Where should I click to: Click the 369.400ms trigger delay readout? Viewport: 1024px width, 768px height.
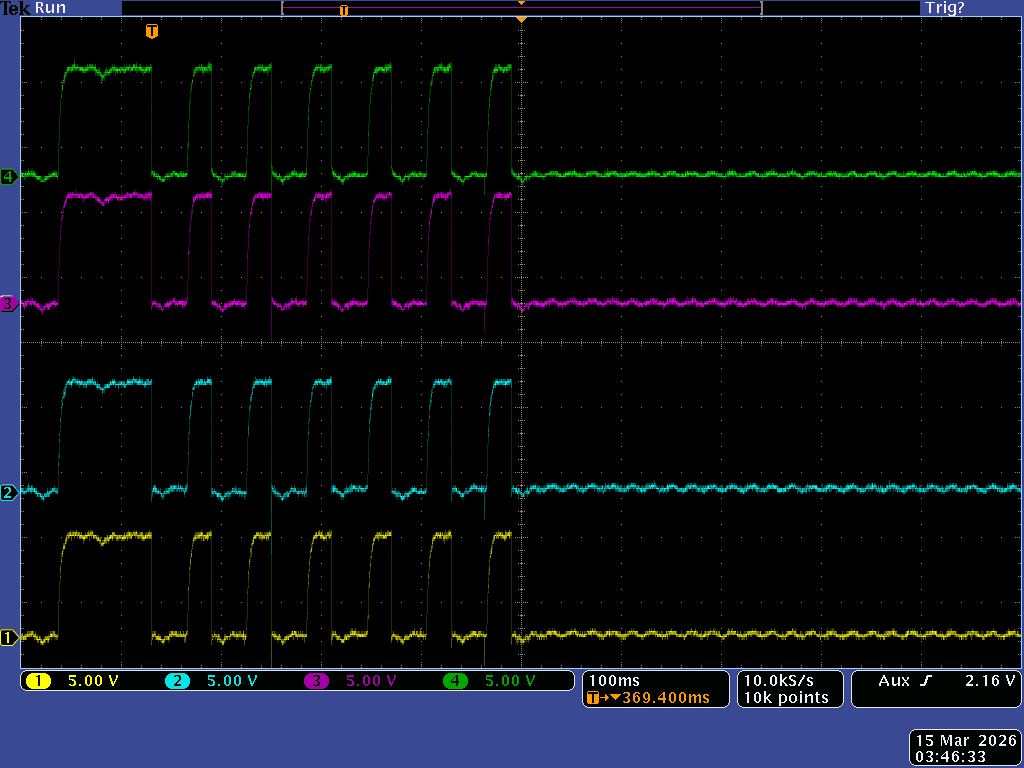665,698
